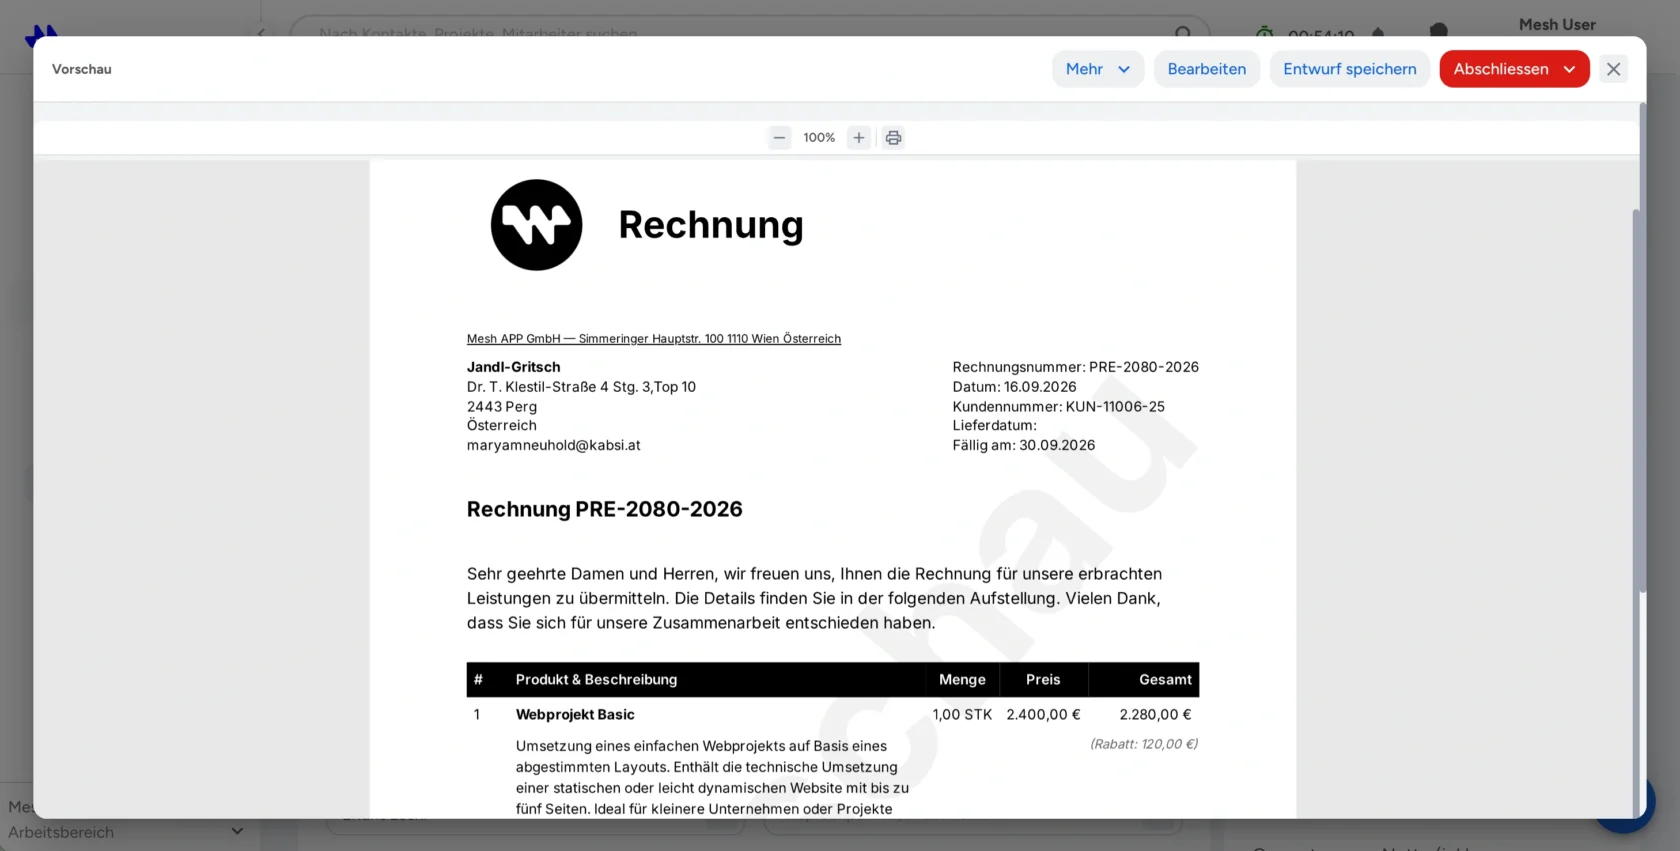Close the Vorschau preview dialog

(1613, 69)
